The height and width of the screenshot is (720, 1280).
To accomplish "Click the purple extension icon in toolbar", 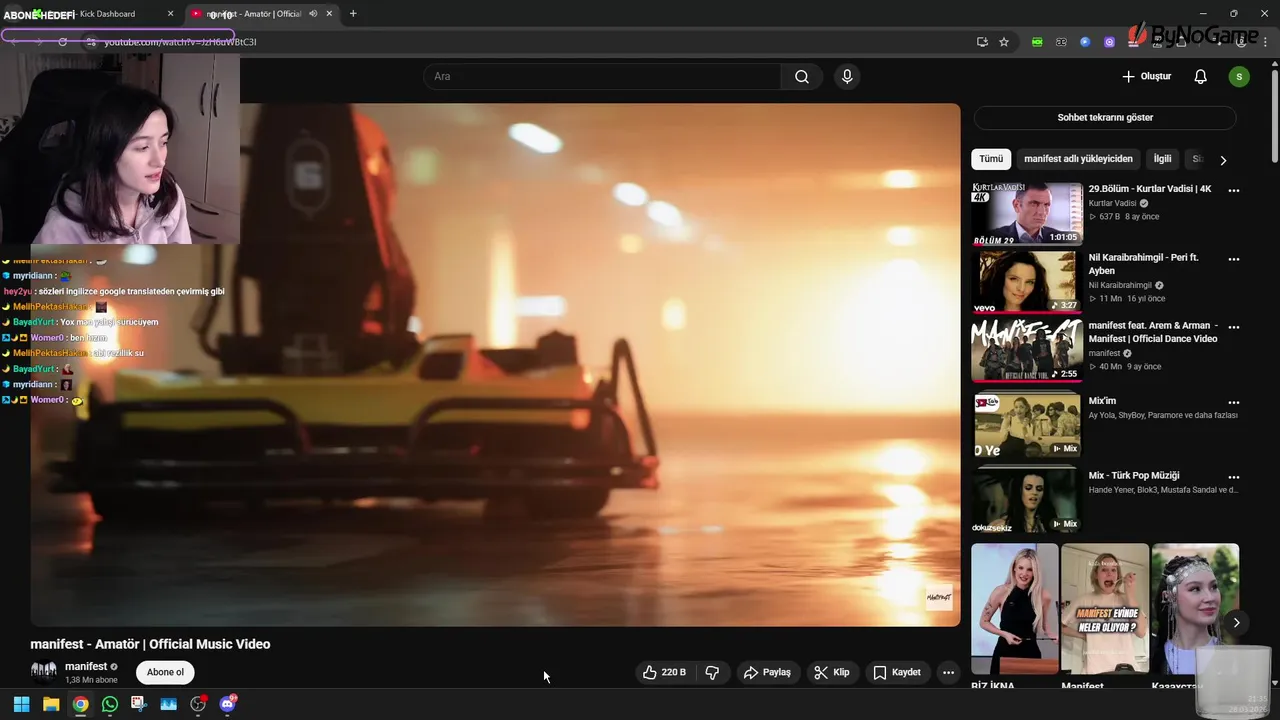I will coord(1109,42).
